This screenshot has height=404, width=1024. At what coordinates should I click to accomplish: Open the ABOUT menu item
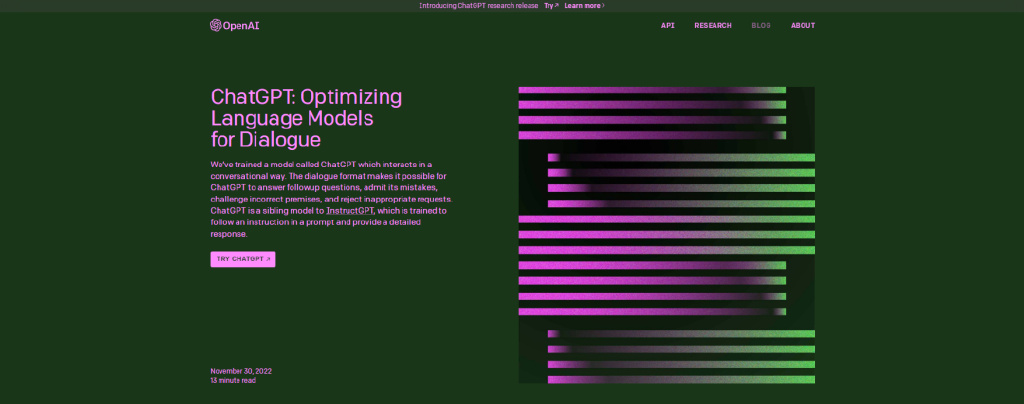[803, 25]
